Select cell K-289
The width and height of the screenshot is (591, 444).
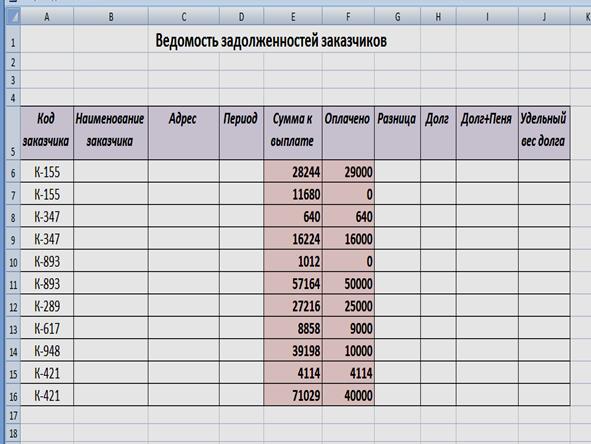(x=47, y=306)
